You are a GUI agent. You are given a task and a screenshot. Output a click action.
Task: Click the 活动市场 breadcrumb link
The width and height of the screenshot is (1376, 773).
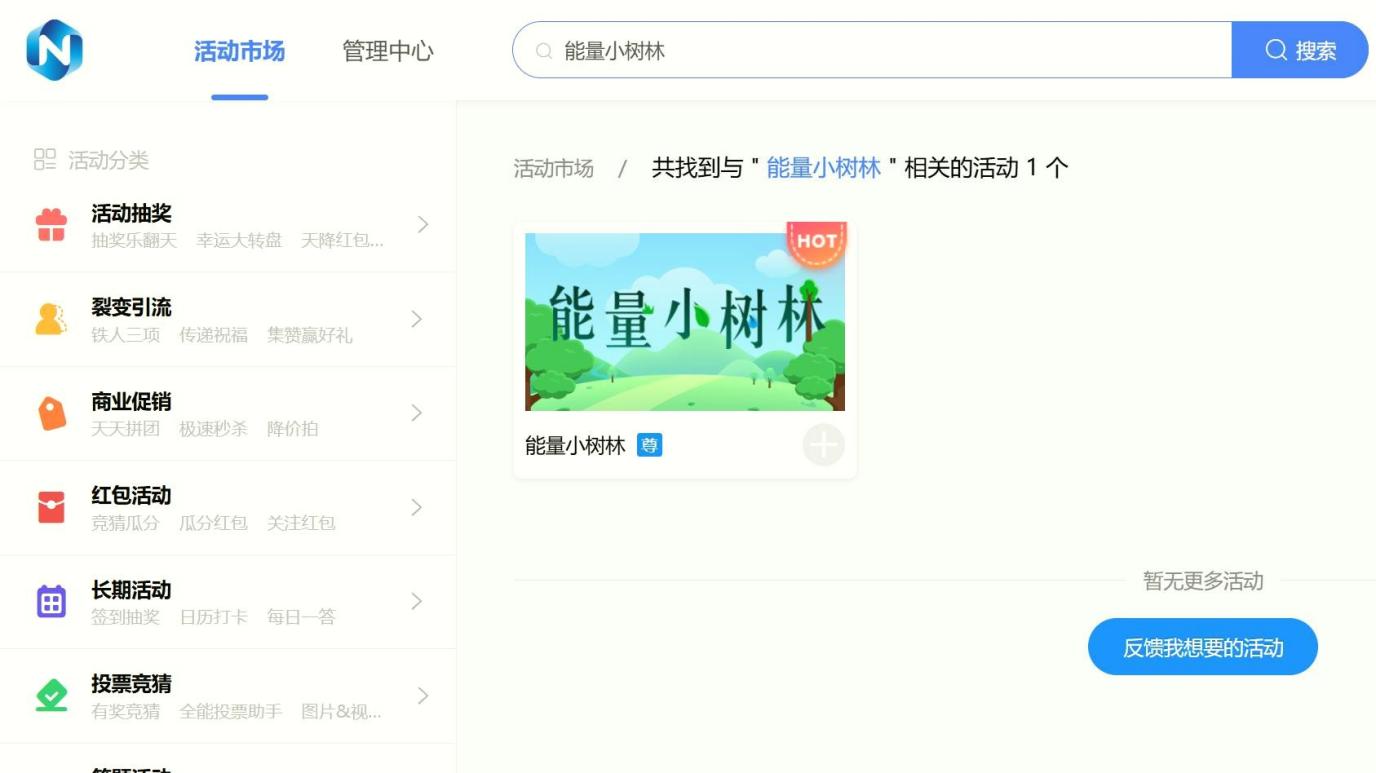pos(553,169)
